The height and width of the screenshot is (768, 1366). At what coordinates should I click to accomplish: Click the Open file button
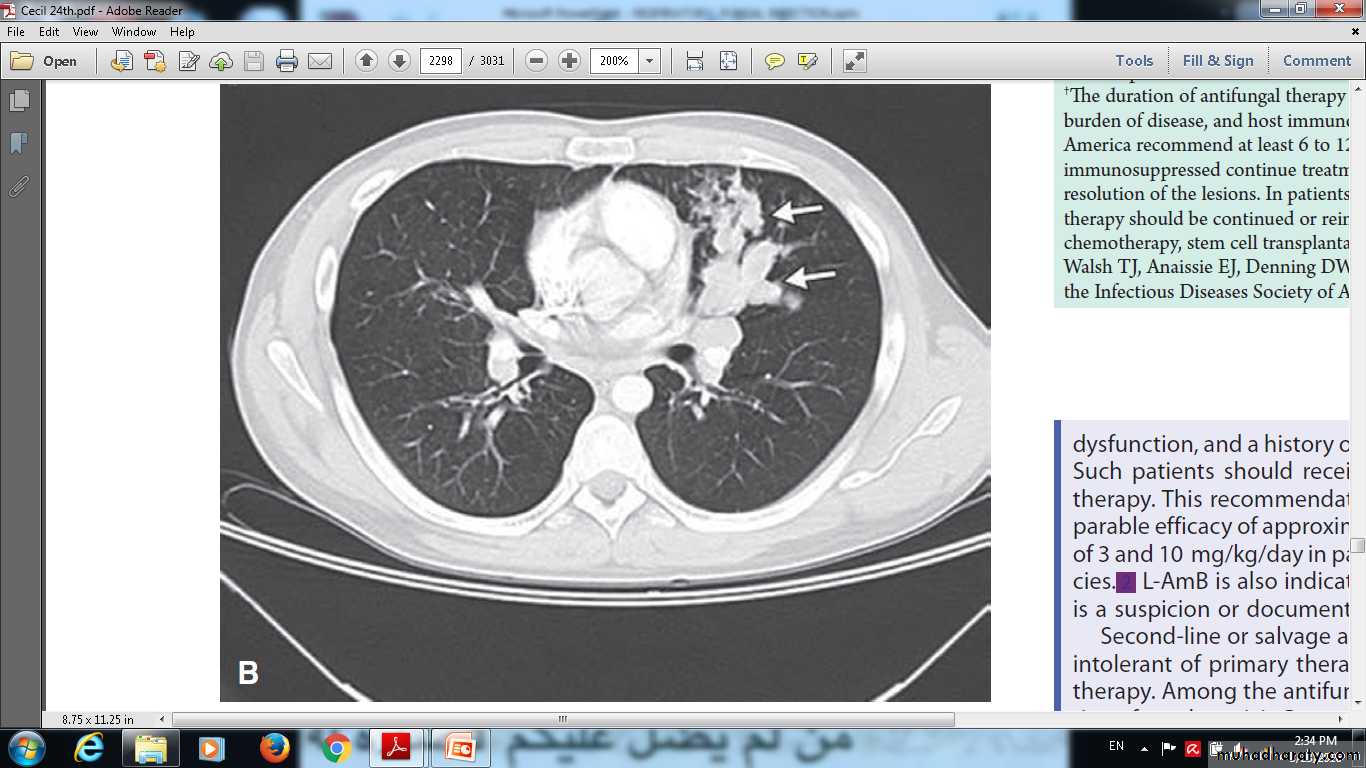click(x=45, y=61)
